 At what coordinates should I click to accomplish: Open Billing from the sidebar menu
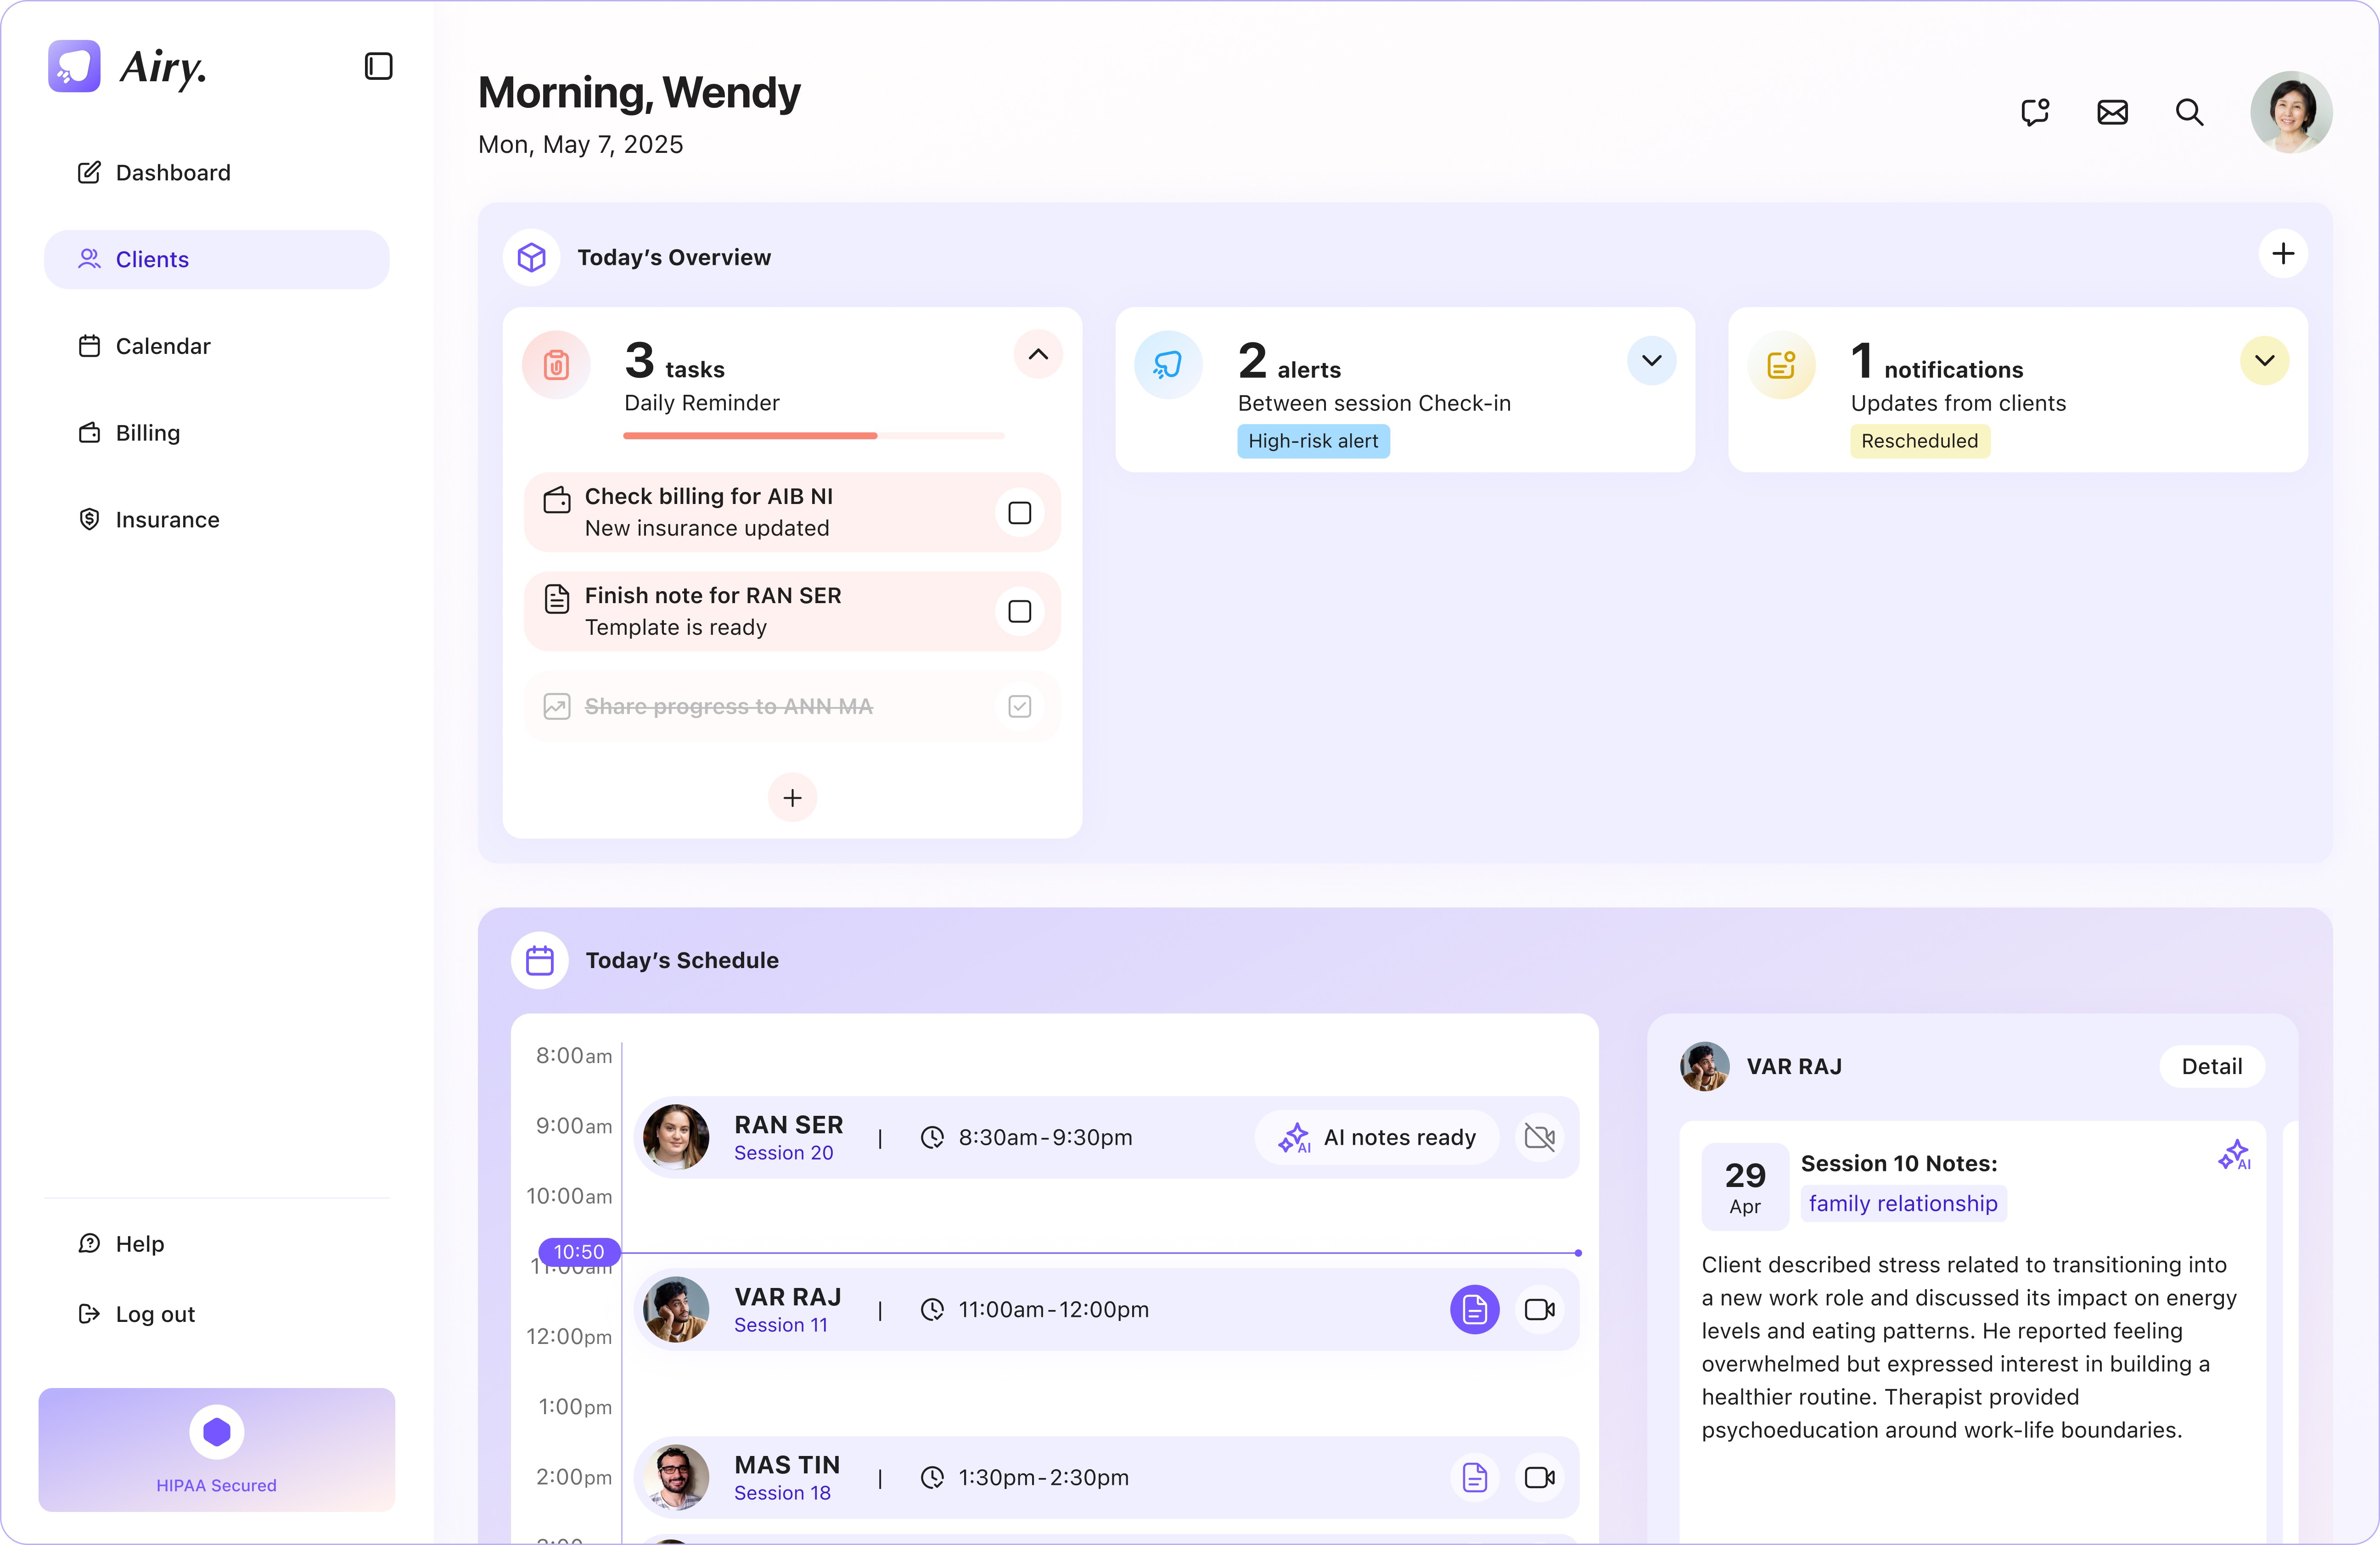(x=147, y=433)
